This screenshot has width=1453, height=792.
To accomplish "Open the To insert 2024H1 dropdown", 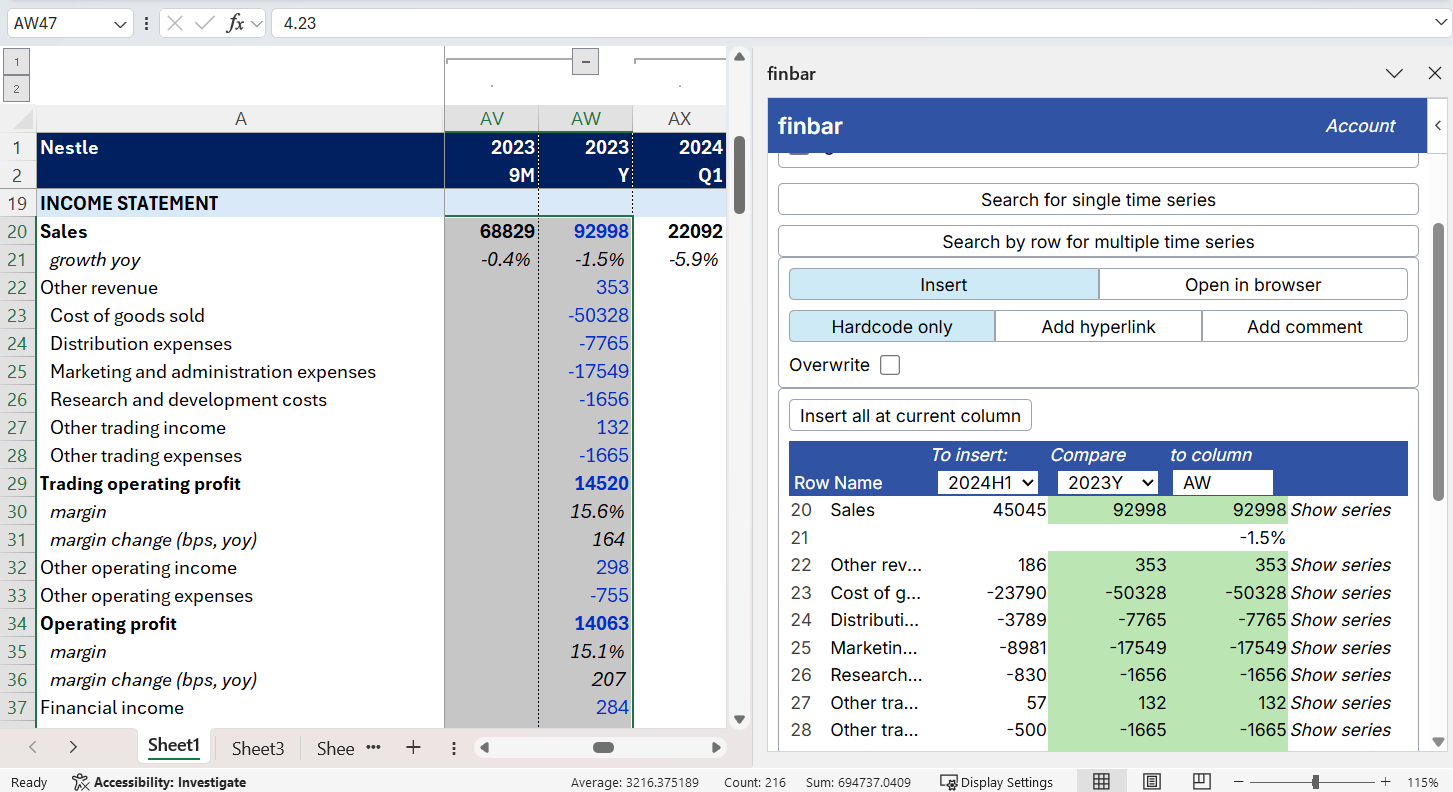I will click(x=988, y=482).
